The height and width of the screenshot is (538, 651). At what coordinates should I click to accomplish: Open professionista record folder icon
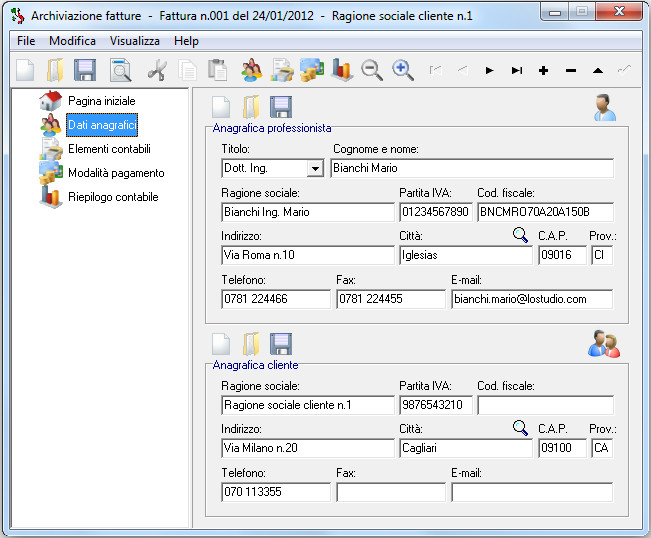click(x=251, y=107)
